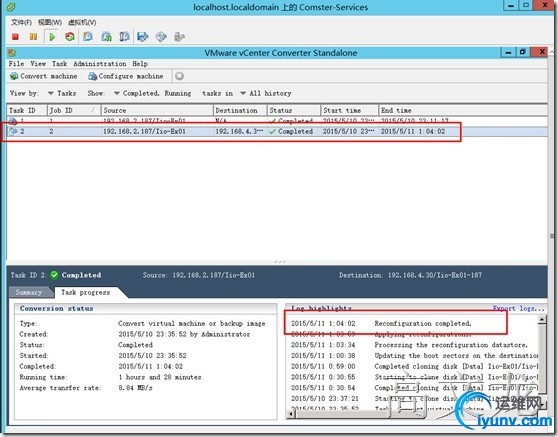
Task: Sort by the Job ID column header
Action: (74, 110)
